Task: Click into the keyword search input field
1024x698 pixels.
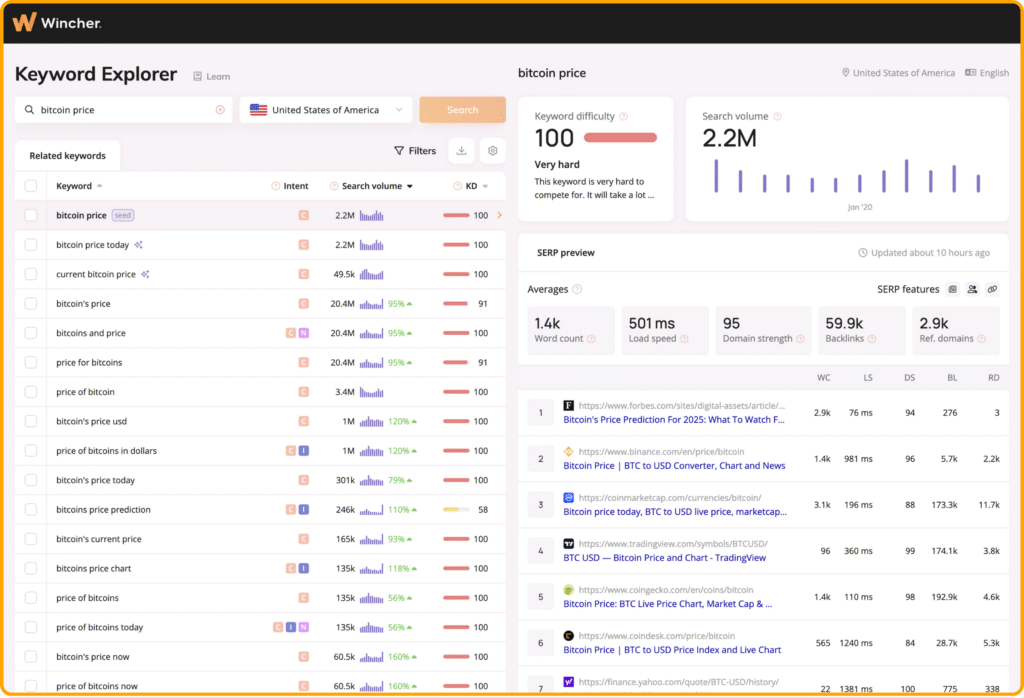Action: 120,110
